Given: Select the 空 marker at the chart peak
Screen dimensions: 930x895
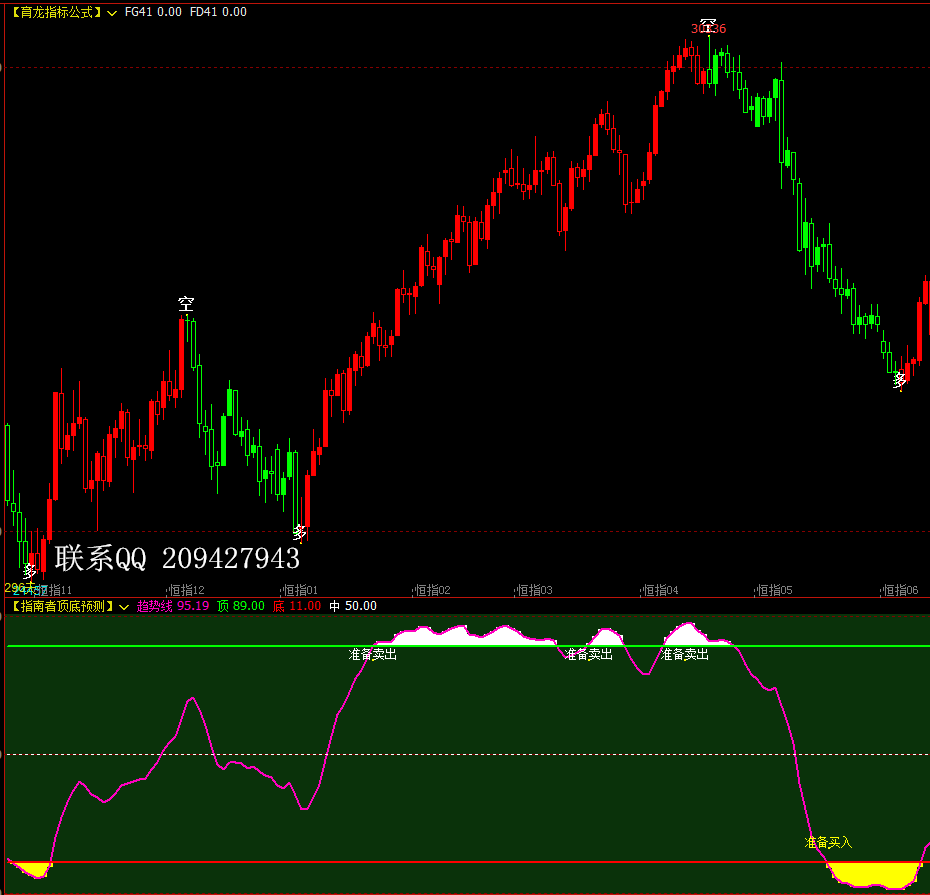Looking at the screenshot, I should [x=708, y=26].
